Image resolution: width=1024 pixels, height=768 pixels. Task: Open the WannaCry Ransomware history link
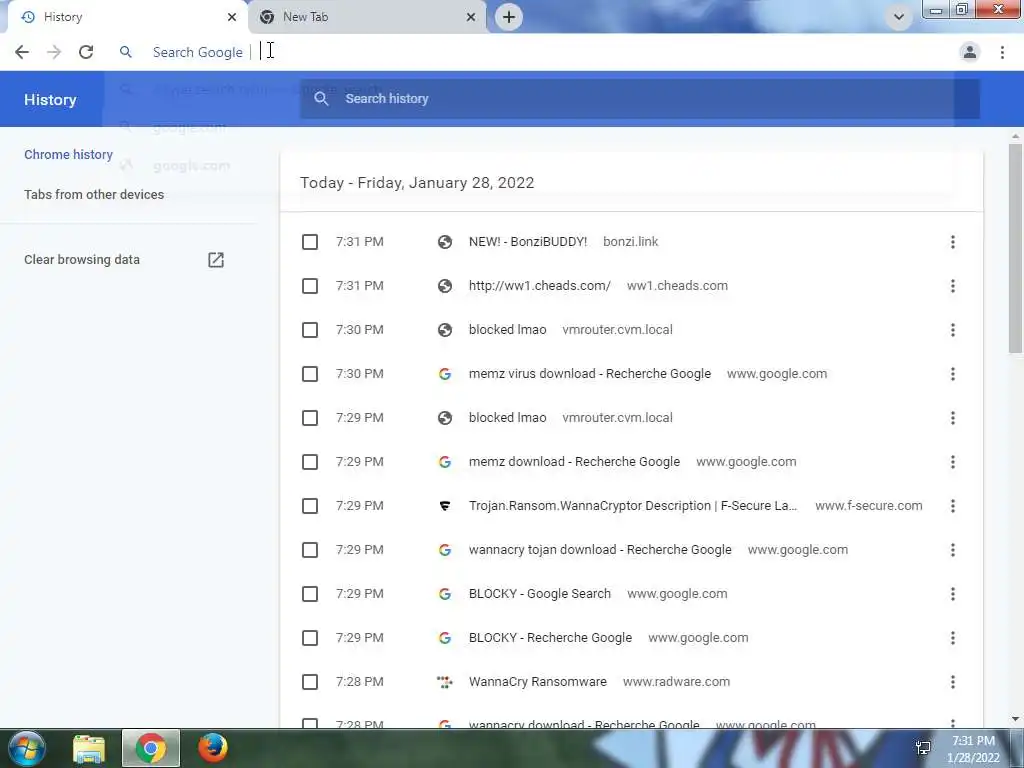(537, 682)
